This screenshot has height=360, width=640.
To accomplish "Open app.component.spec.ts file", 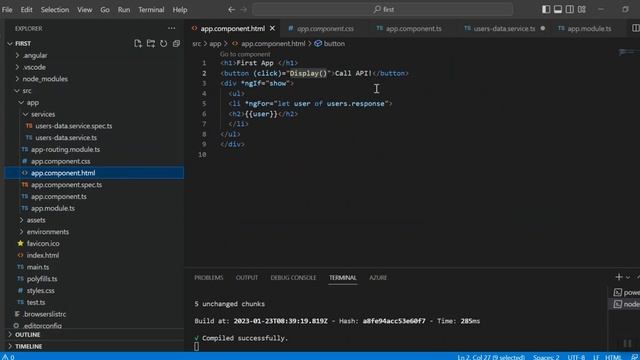I will pyautogui.click(x=67, y=185).
